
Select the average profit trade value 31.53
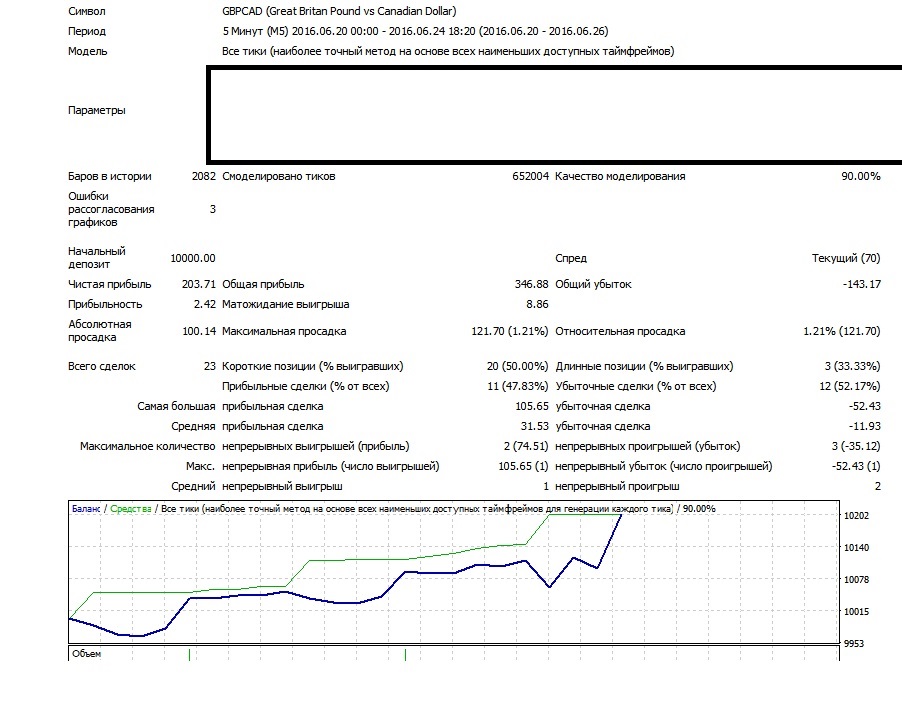[534, 426]
